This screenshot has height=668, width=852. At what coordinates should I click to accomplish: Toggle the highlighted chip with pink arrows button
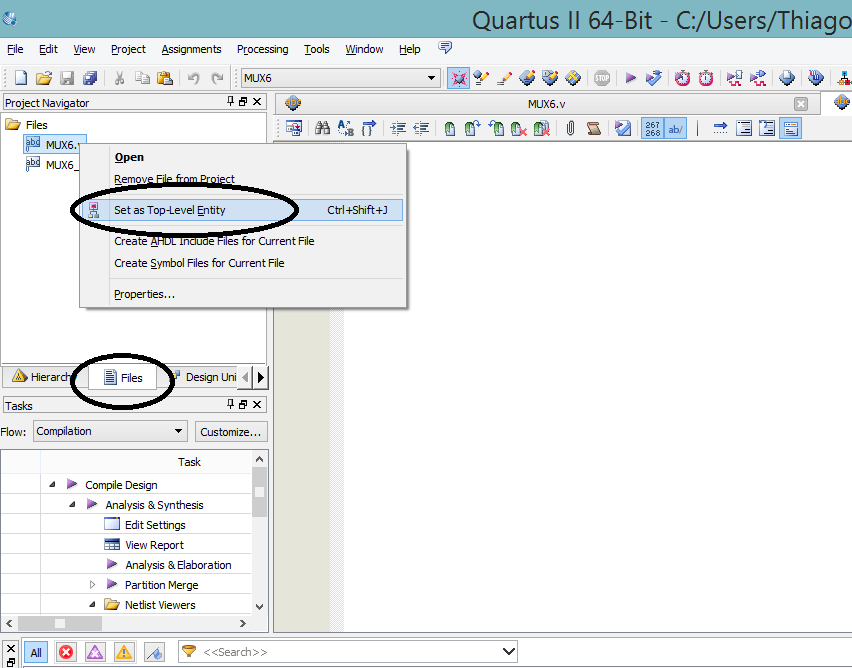[459, 78]
